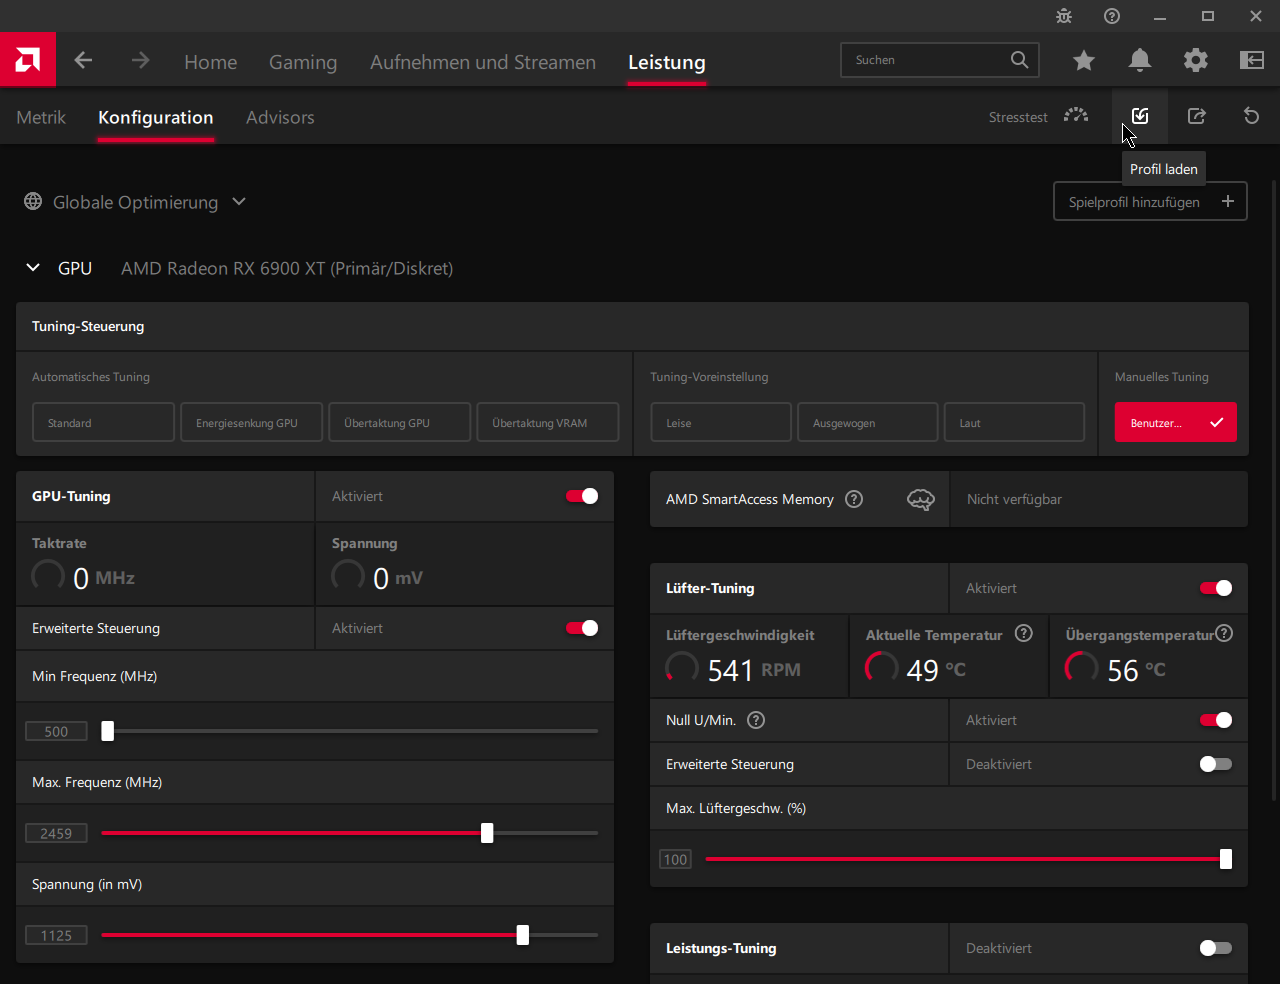Select Energiesenkung GPU preset
Image resolution: width=1280 pixels, height=984 pixels.
click(x=252, y=422)
